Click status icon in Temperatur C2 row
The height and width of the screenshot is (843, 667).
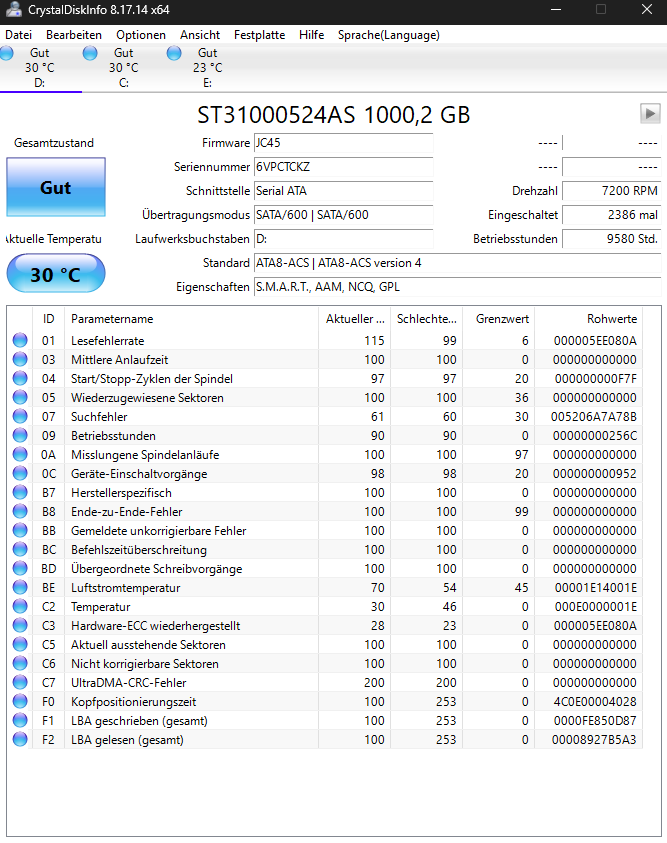[20, 606]
